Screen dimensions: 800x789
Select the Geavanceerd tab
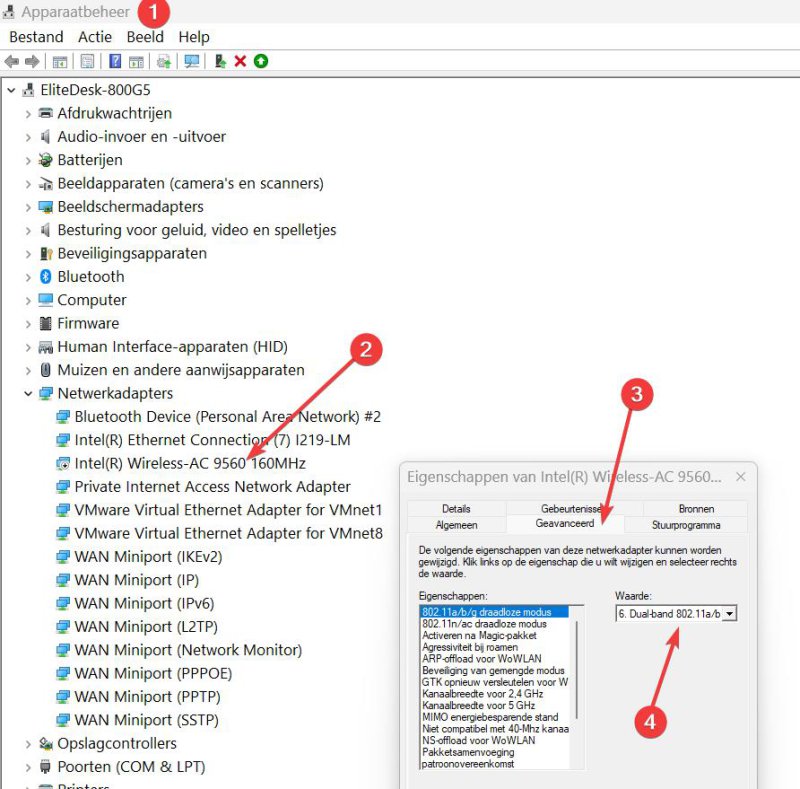[565, 524]
